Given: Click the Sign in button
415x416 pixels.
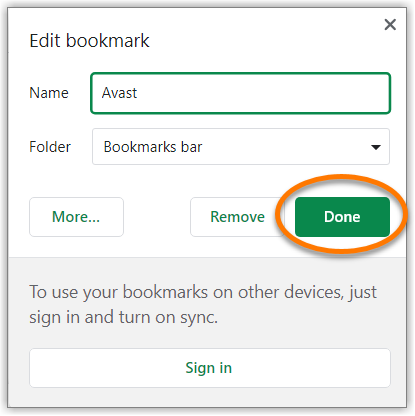Looking at the screenshot, I should (x=210, y=368).
